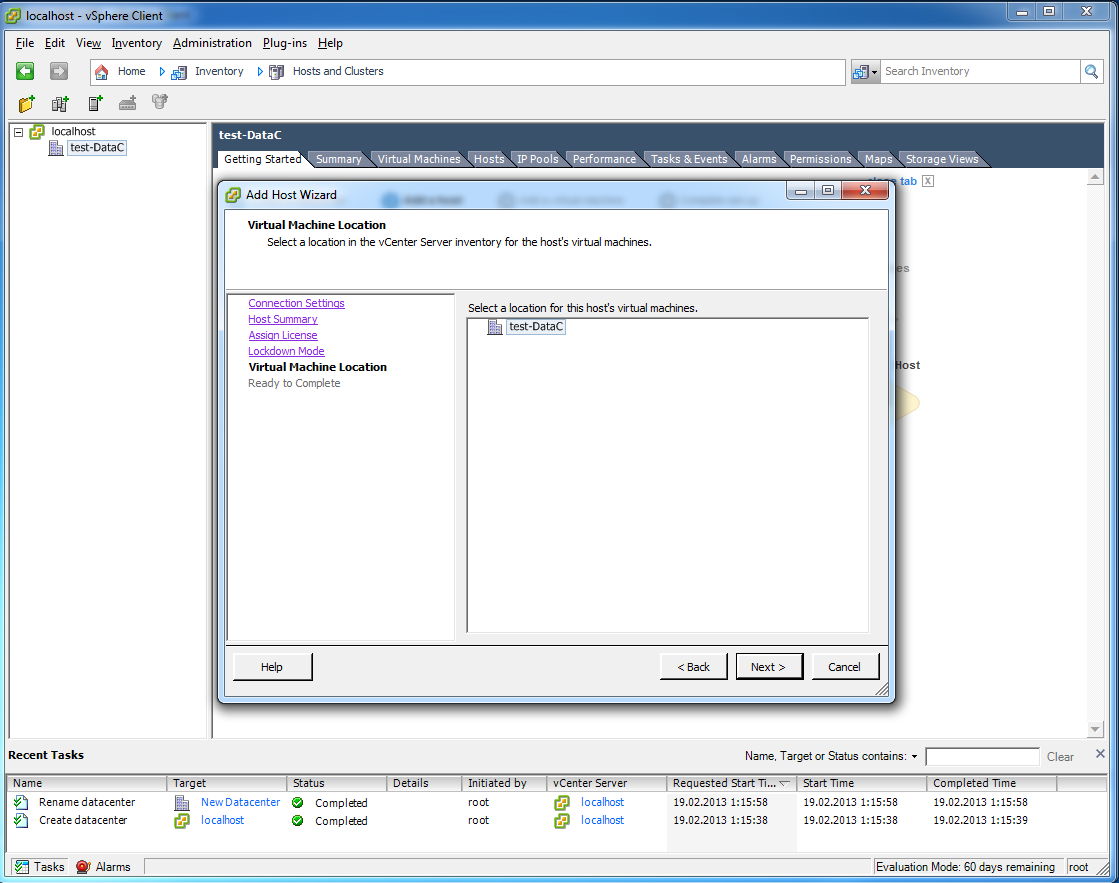Screen dimensions: 1119x883
Task: Click the Tasks label in status bar
Action: [x=49, y=867]
